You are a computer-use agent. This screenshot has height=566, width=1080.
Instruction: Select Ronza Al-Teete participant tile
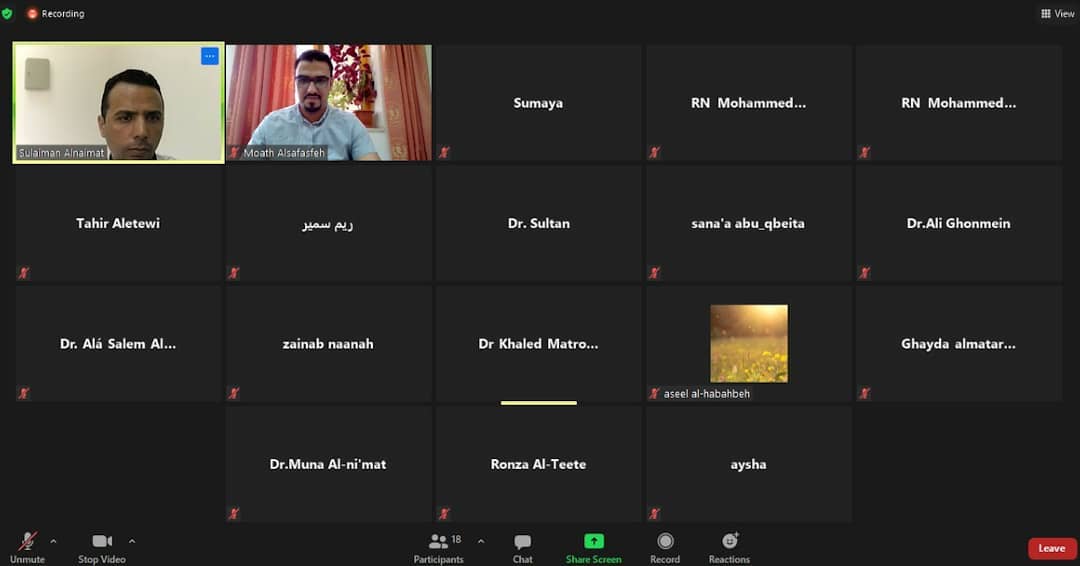click(x=538, y=464)
